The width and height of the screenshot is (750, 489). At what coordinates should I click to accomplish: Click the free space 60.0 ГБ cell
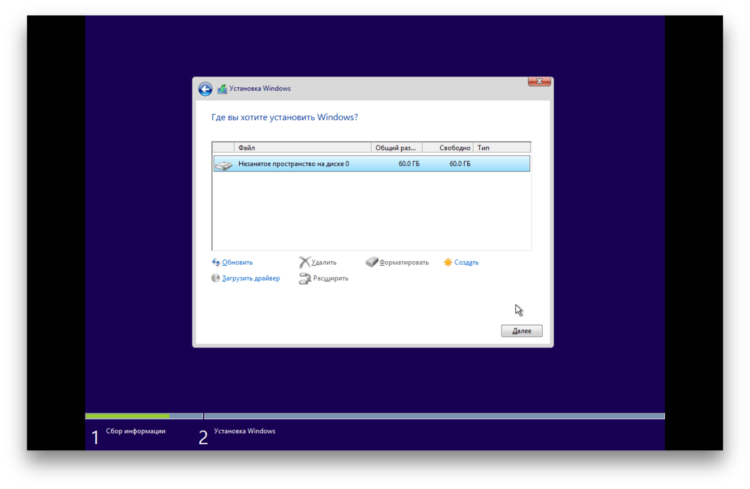click(x=460, y=164)
